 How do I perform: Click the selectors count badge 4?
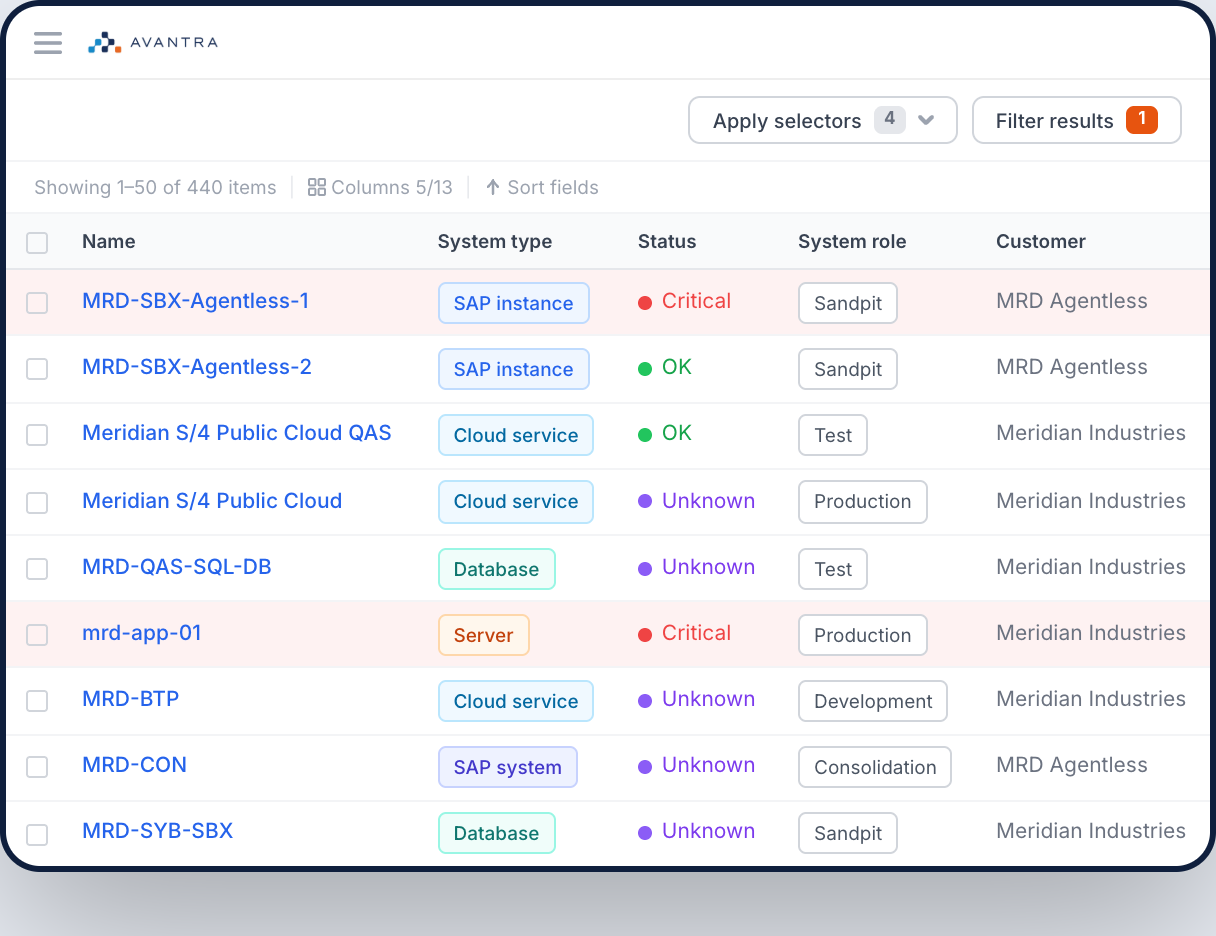[x=889, y=120]
